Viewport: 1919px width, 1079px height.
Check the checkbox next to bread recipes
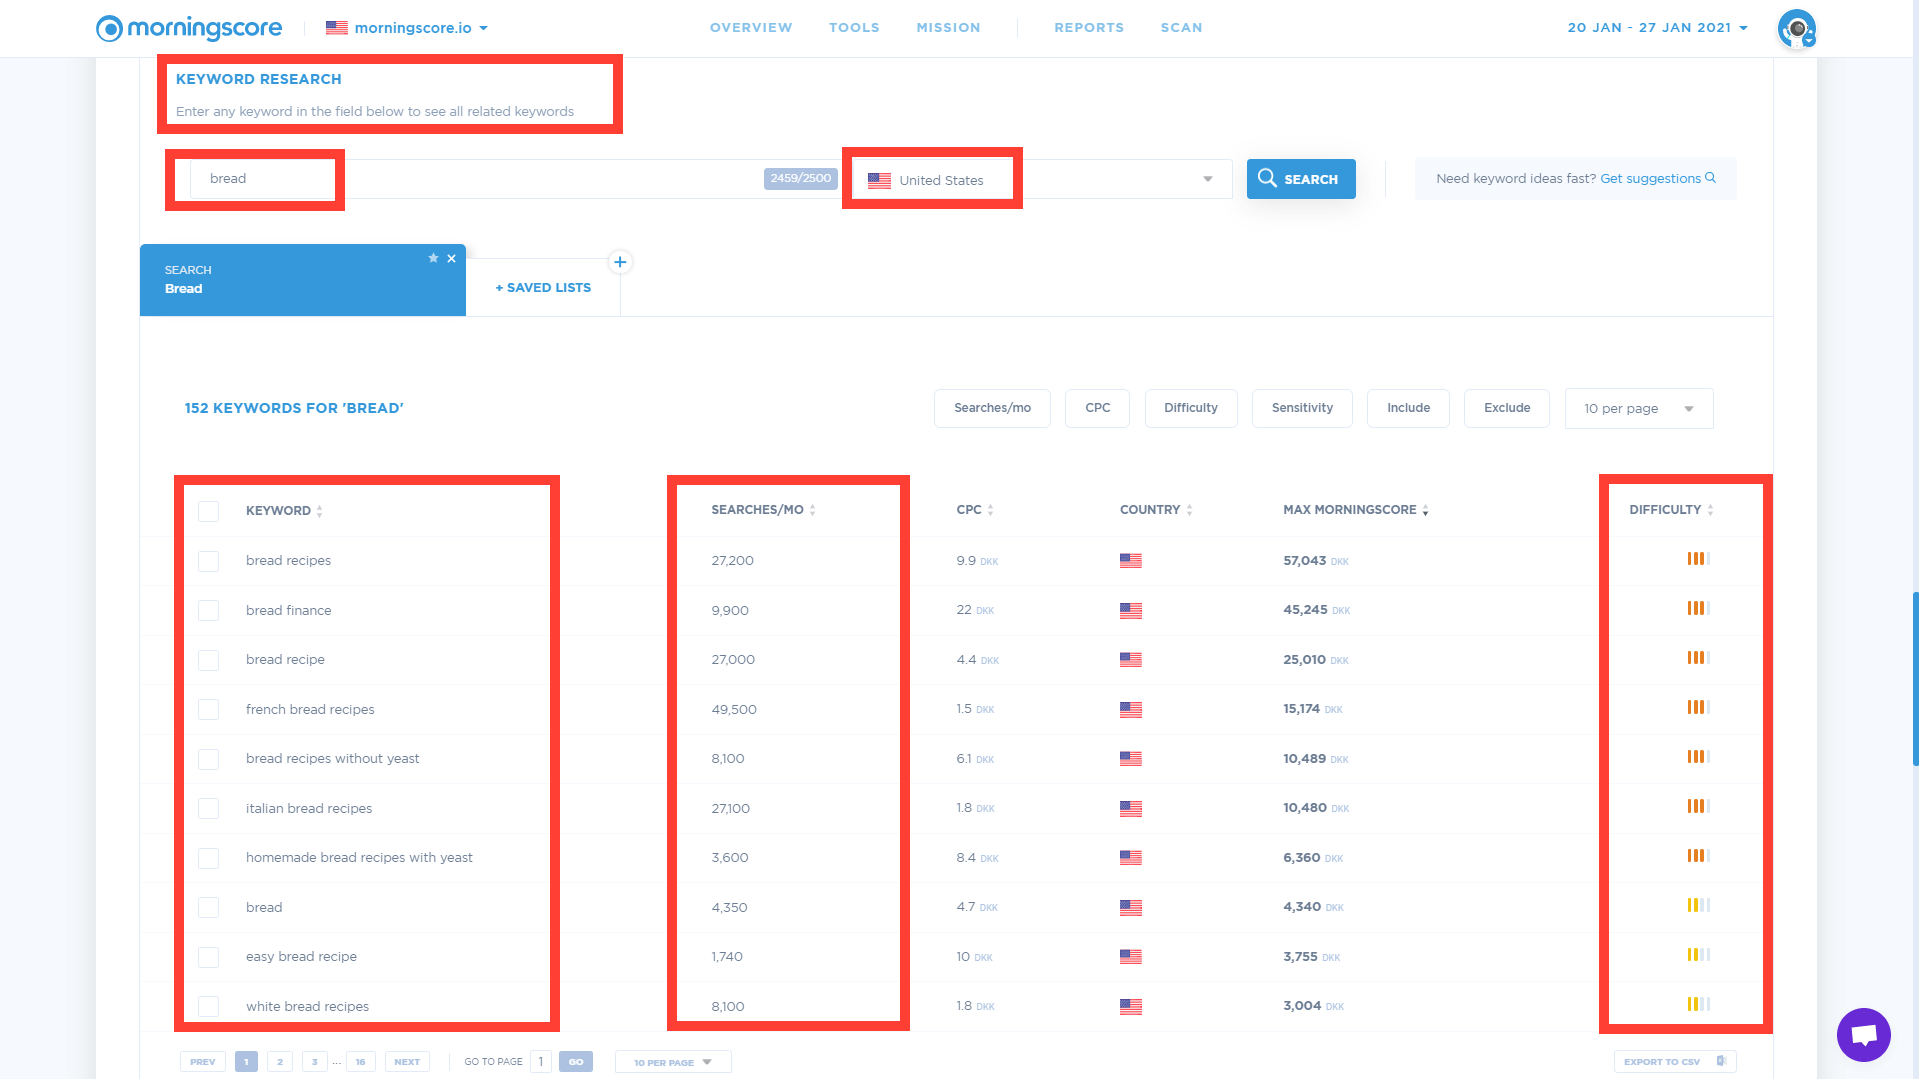pos(209,561)
